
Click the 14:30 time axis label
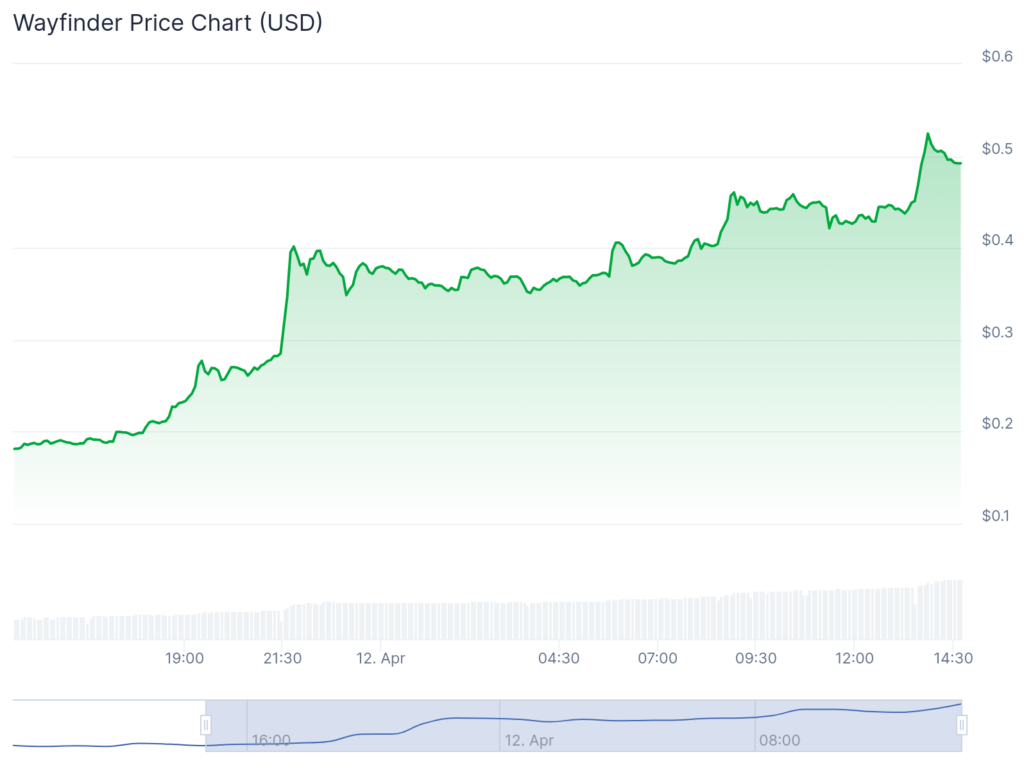pyautogui.click(x=954, y=658)
